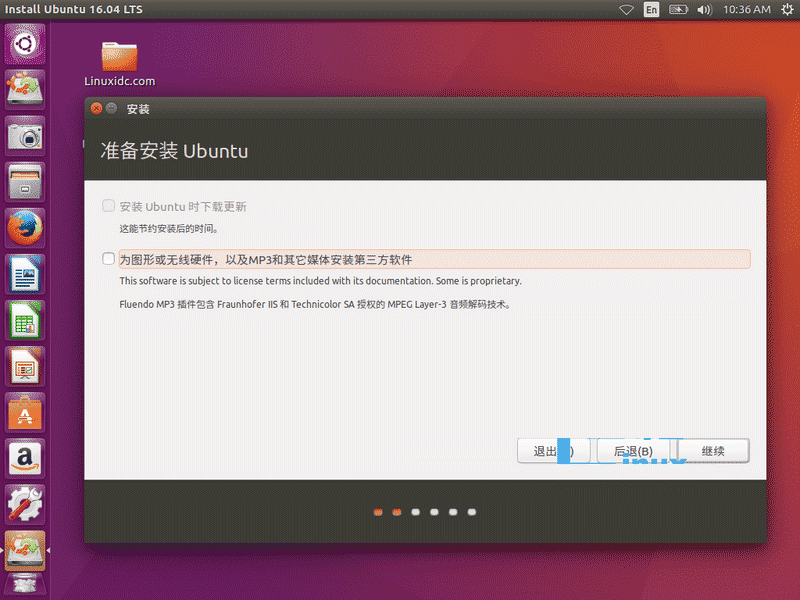Viewport: 800px width, 600px height.
Task: Click the 准备安装 Ubuntu heading
Action: pos(174,151)
